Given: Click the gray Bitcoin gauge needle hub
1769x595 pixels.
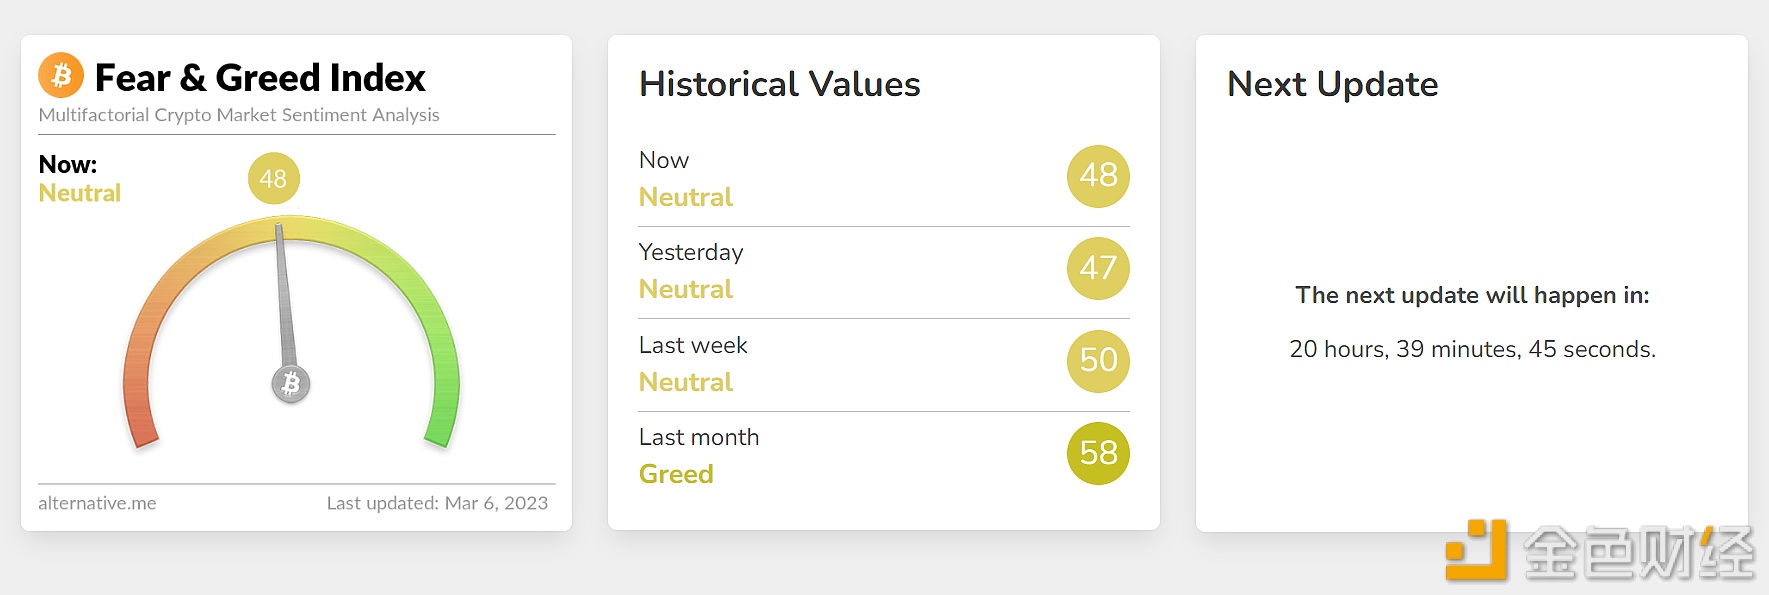Looking at the screenshot, I should (291, 383).
